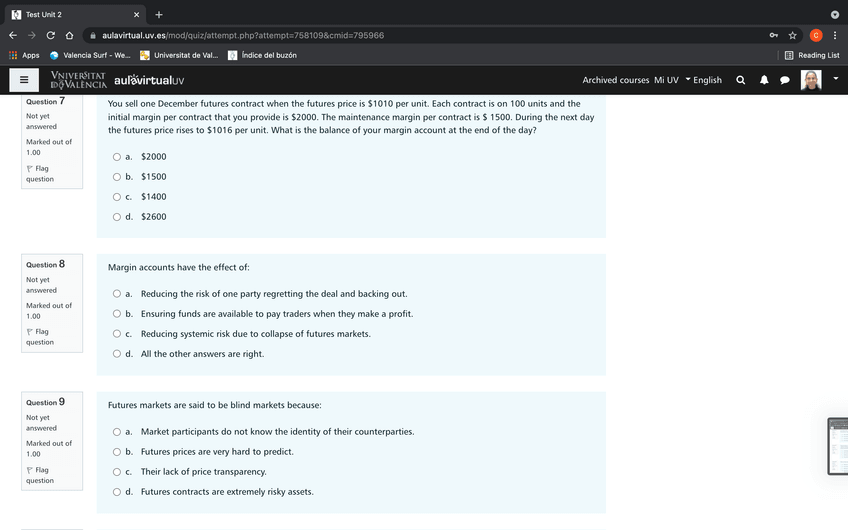Open the Mi UV menu
The height and width of the screenshot is (530, 848).
[x=665, y=80]
